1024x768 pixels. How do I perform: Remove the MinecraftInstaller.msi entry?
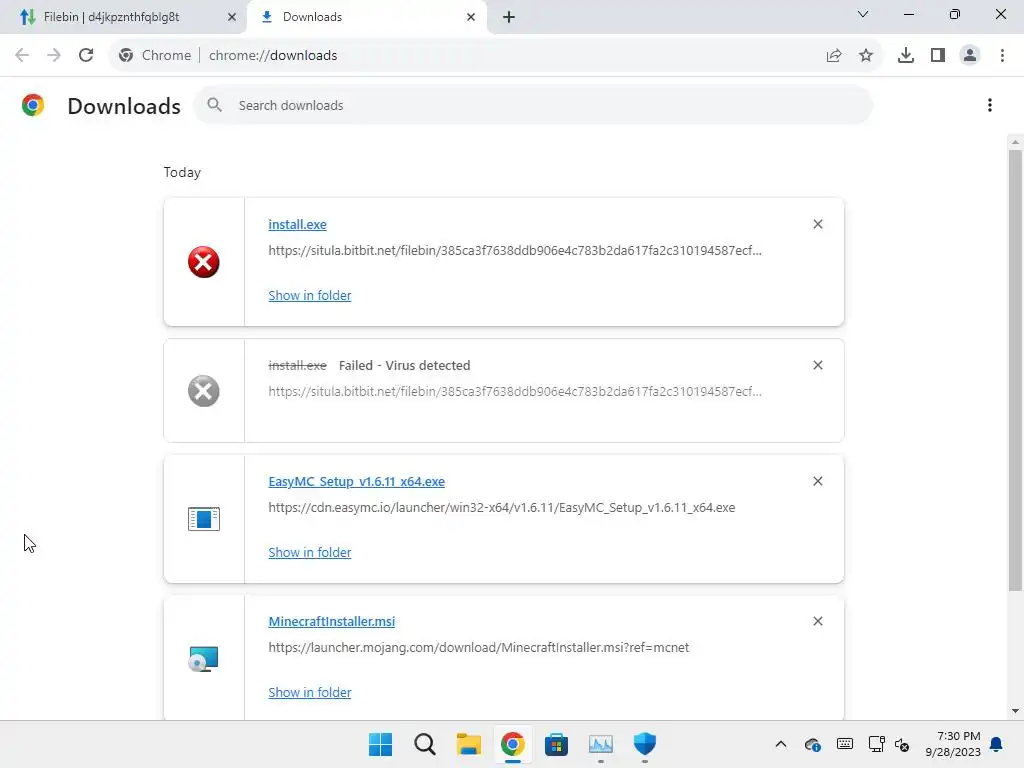[x=818, y=621]
